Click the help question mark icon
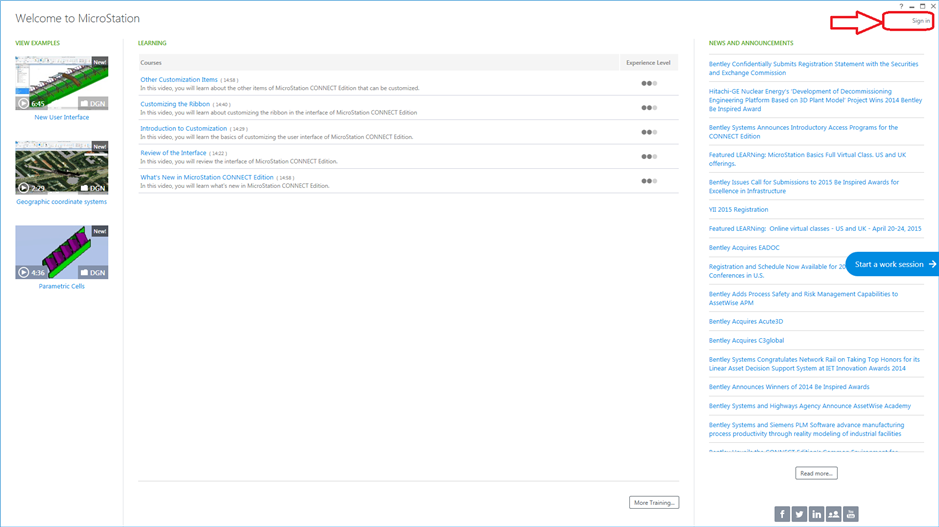Viewport: 939px width, 527px height. 901,6
